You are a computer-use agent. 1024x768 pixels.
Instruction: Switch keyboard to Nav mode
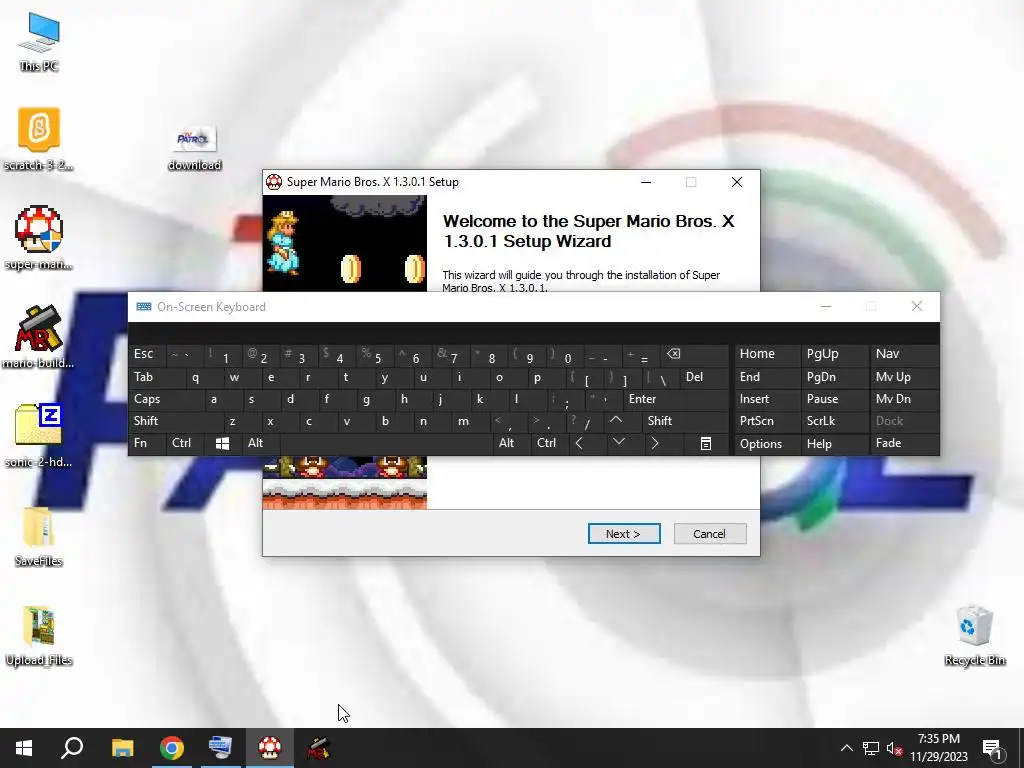[904, 354]
